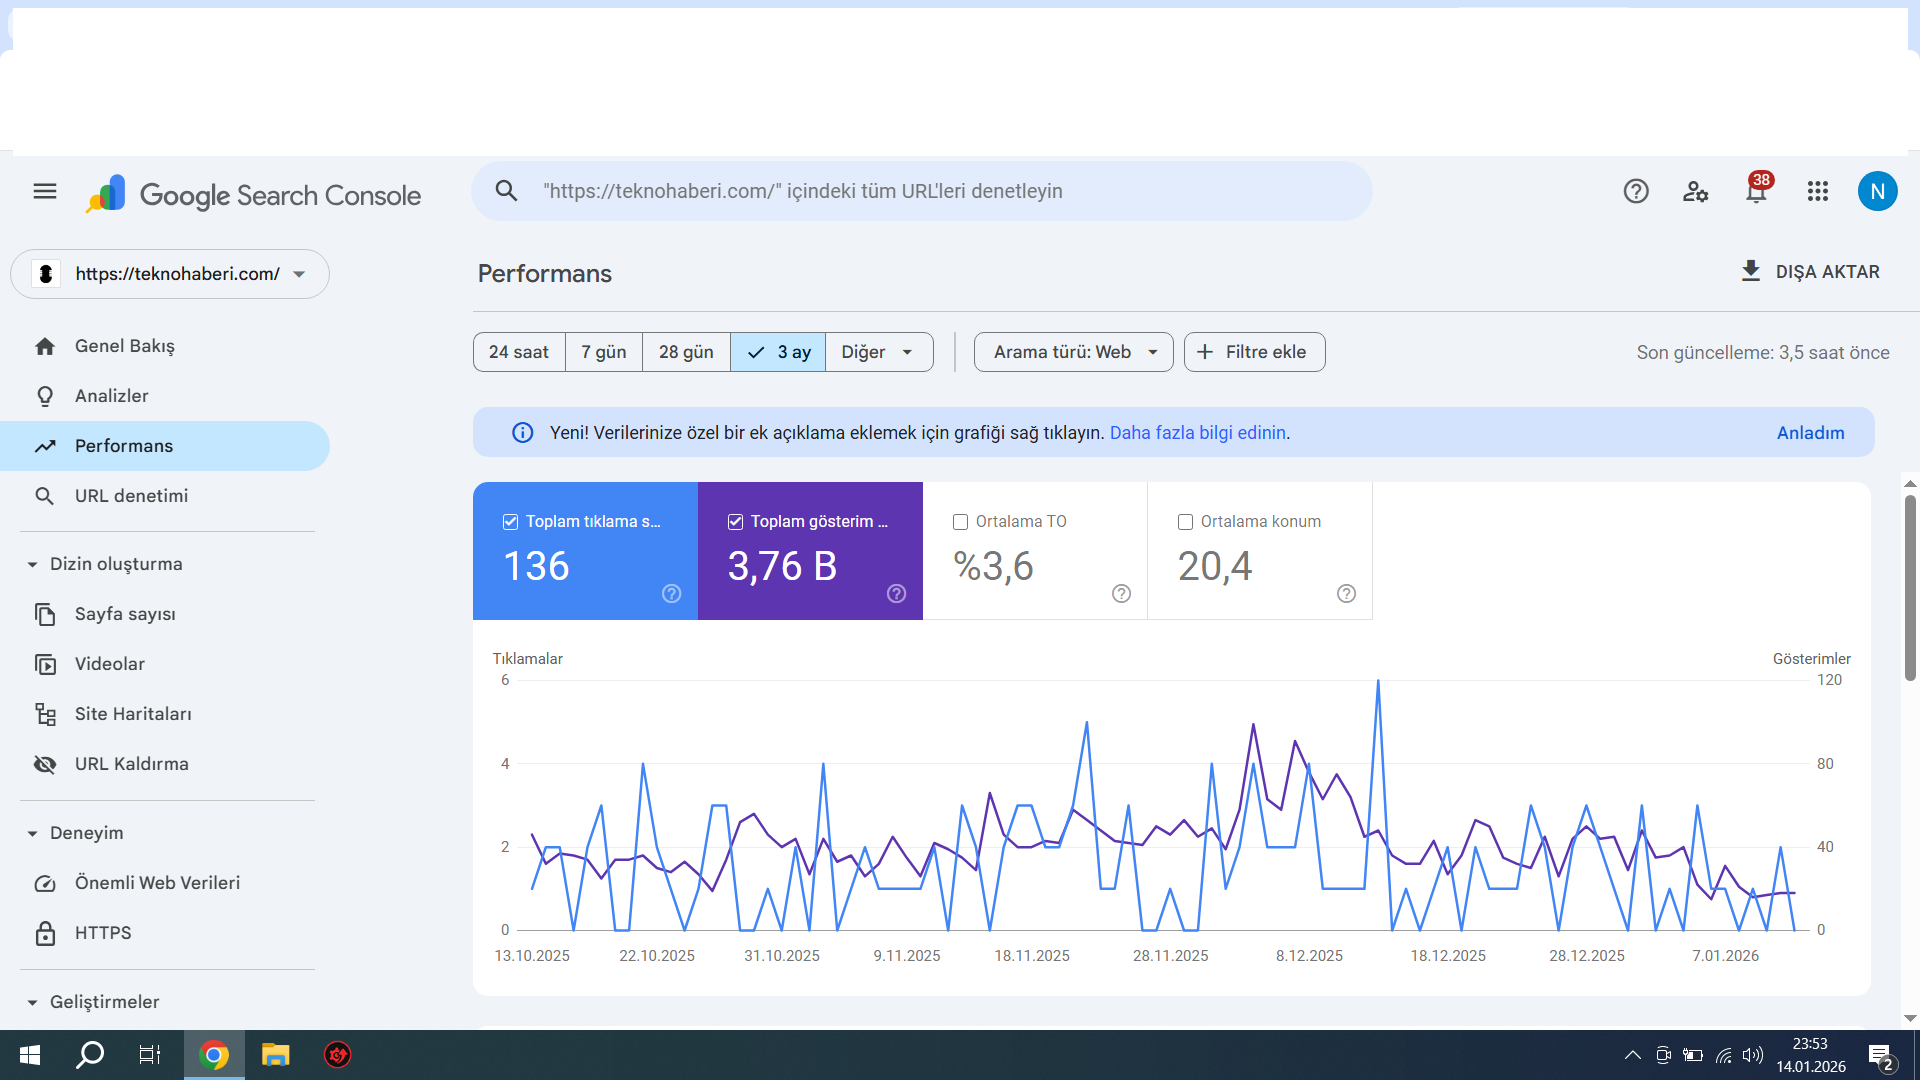Image resolution: width=1920 pixels, height=1080 pixels.
Task: Click the Filtre ekle button
Action: pos(1254,352)
